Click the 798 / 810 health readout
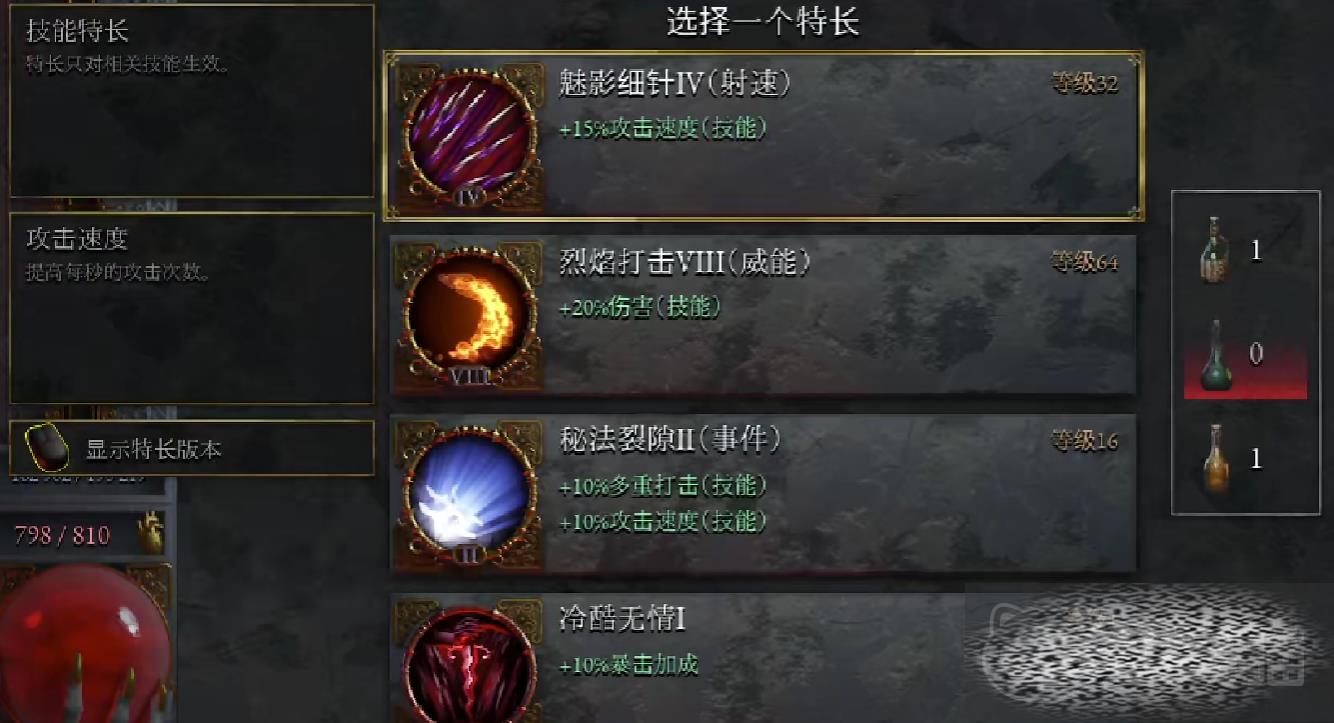1334x723 pixels. [x=62, y=535]
